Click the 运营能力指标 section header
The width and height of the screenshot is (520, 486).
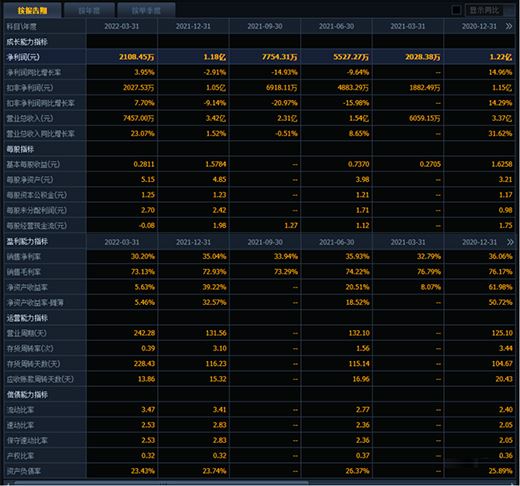click(27, 318)
